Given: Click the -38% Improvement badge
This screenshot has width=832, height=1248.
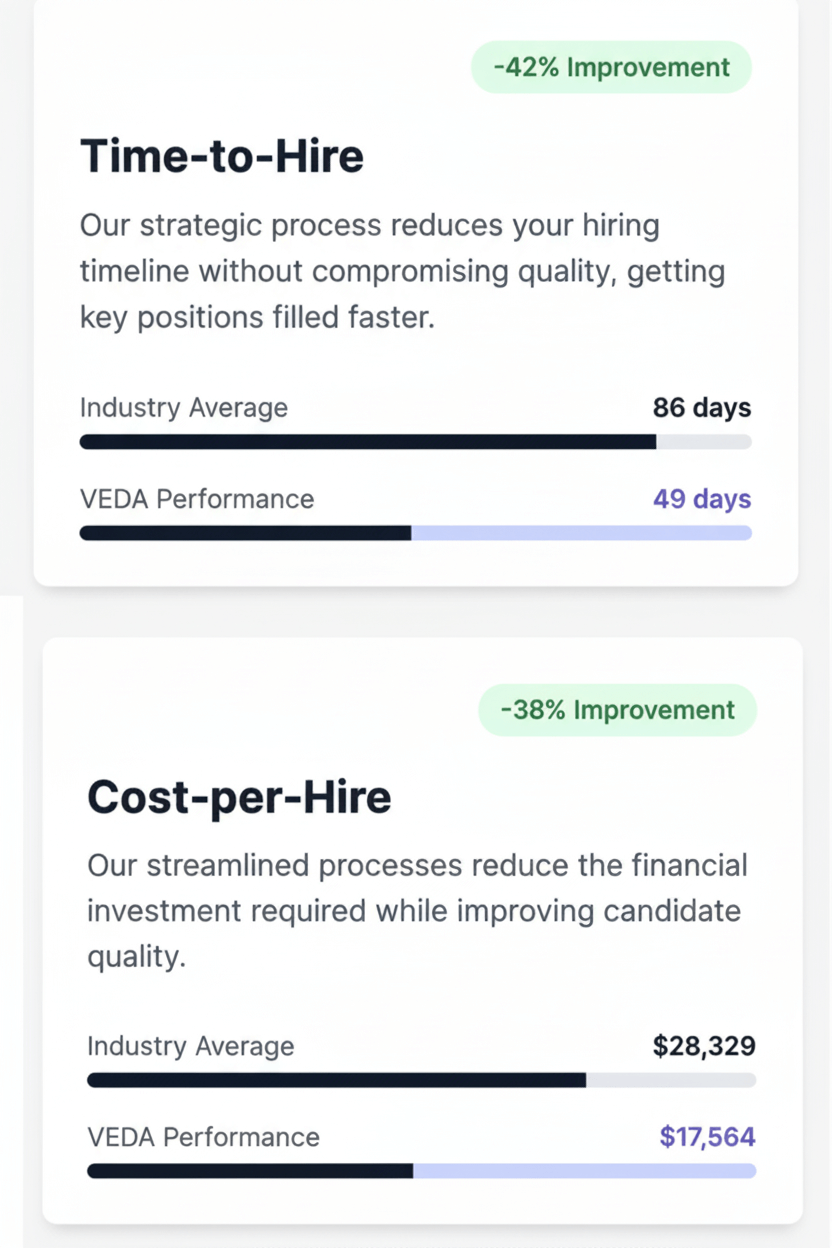Looking at the screenshot, I should tap(617, 710).
